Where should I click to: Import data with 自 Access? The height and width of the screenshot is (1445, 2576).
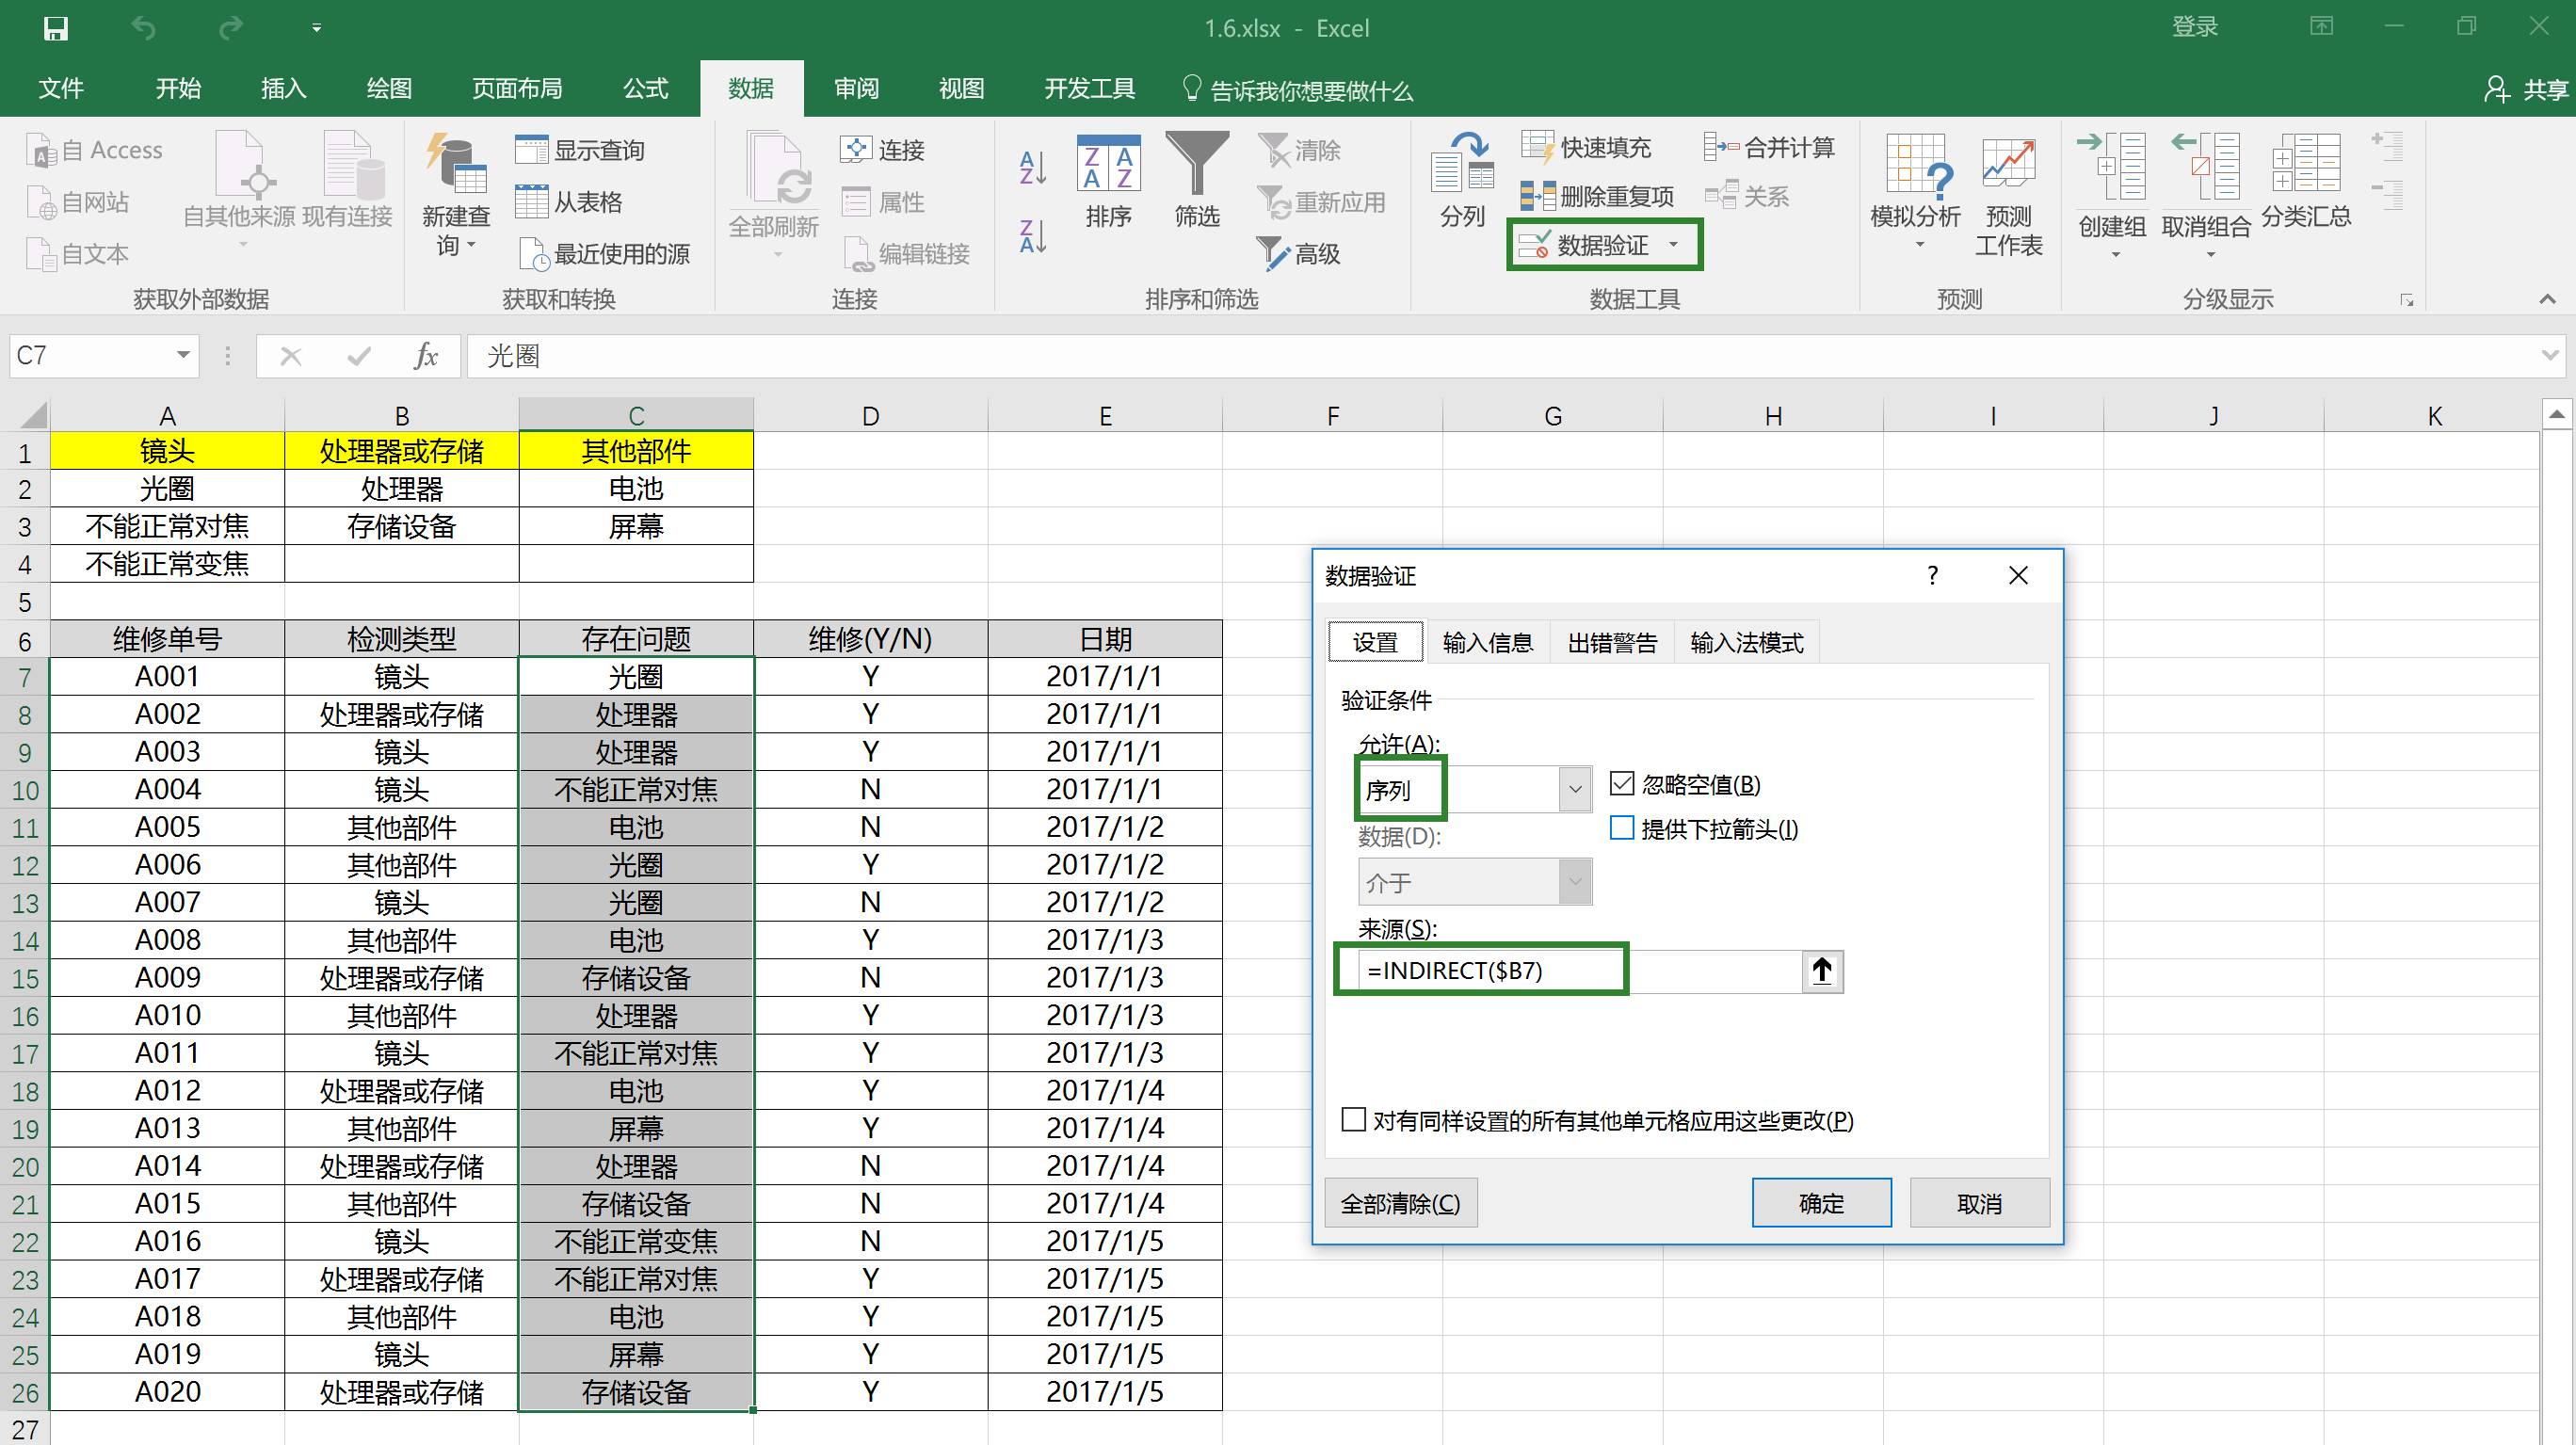point(94,150)
